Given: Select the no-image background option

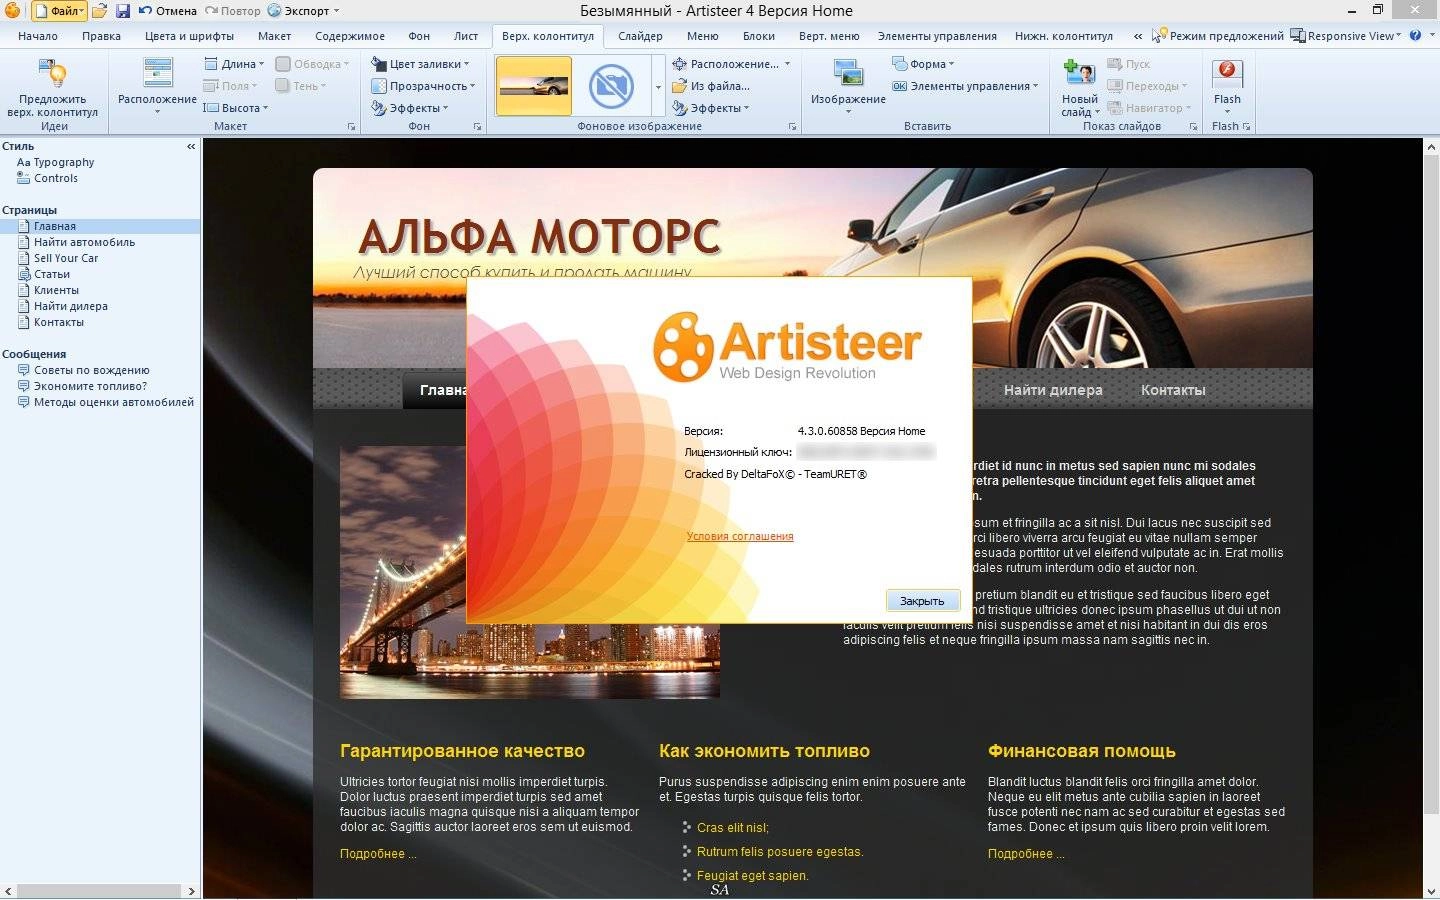Looking at the screenshot, I should click(x=611, y=86).
